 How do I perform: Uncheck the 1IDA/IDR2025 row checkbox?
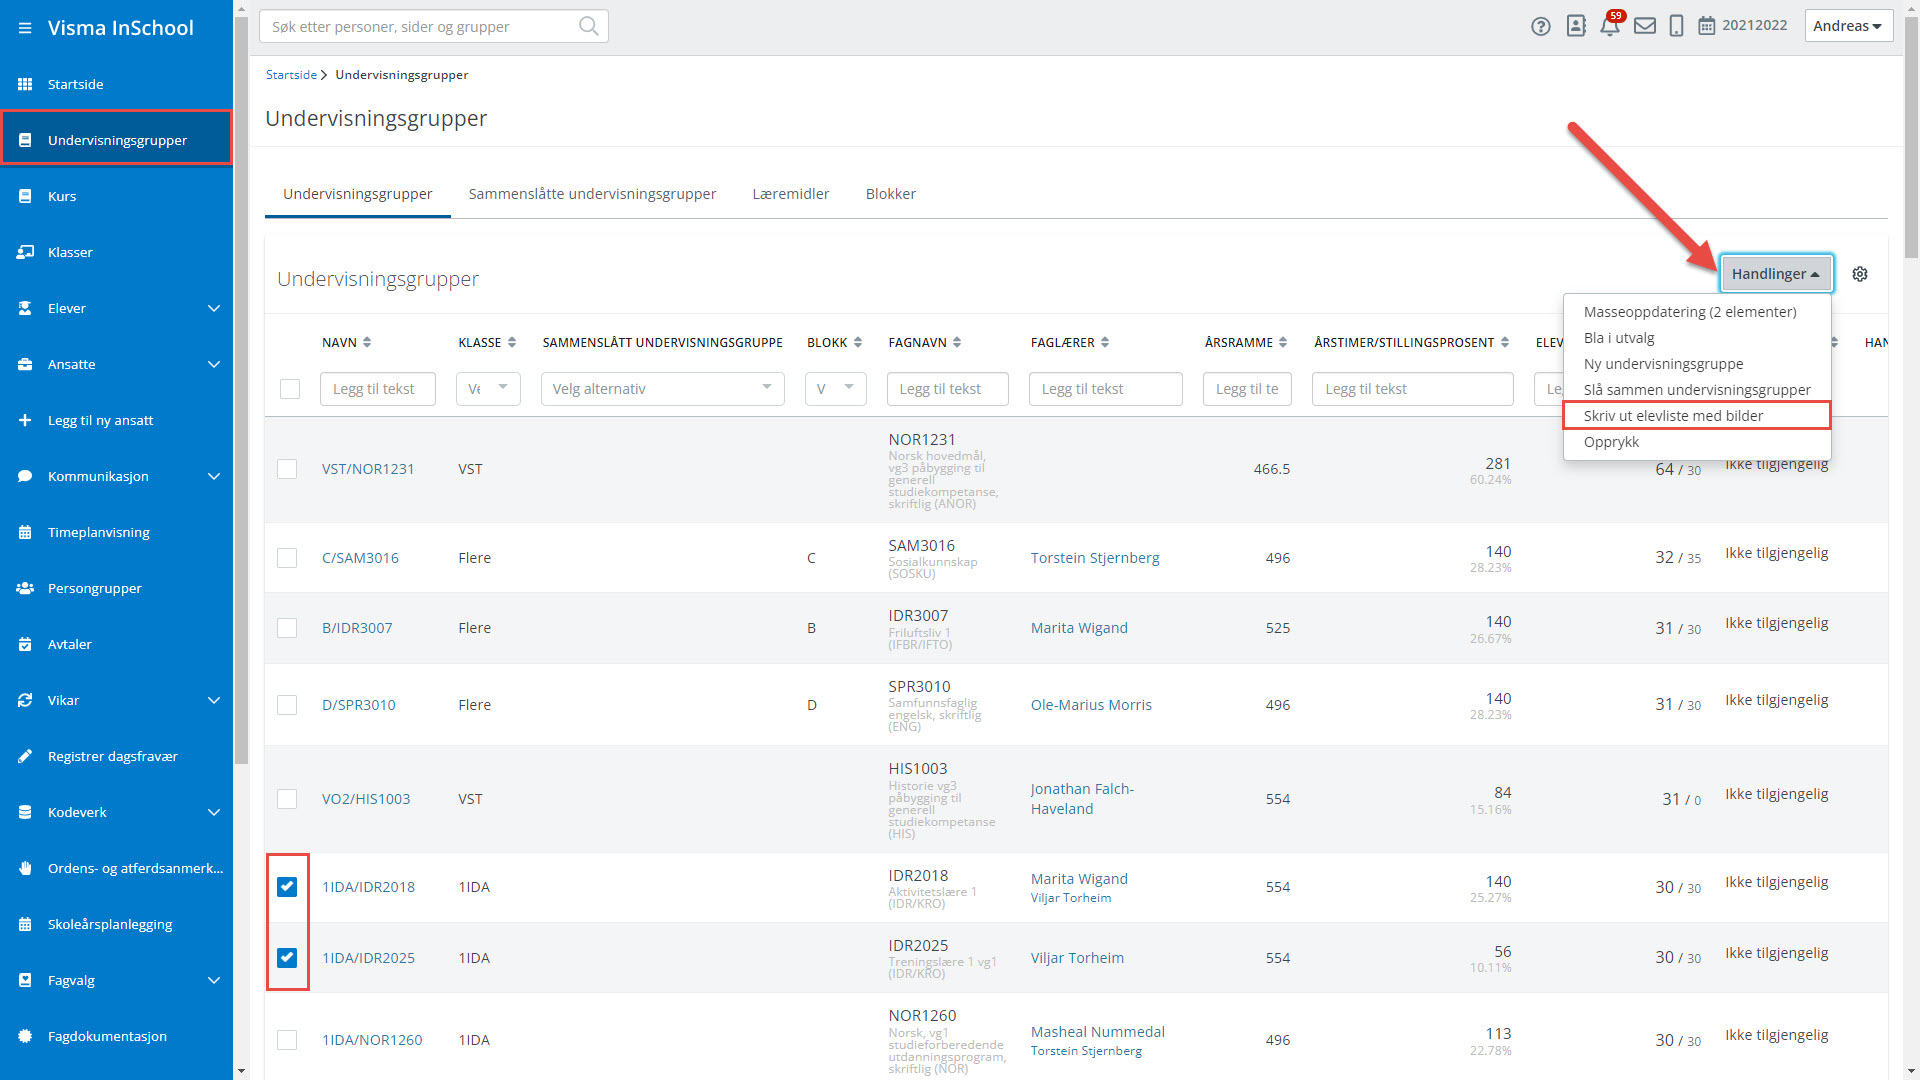[287, 958]
